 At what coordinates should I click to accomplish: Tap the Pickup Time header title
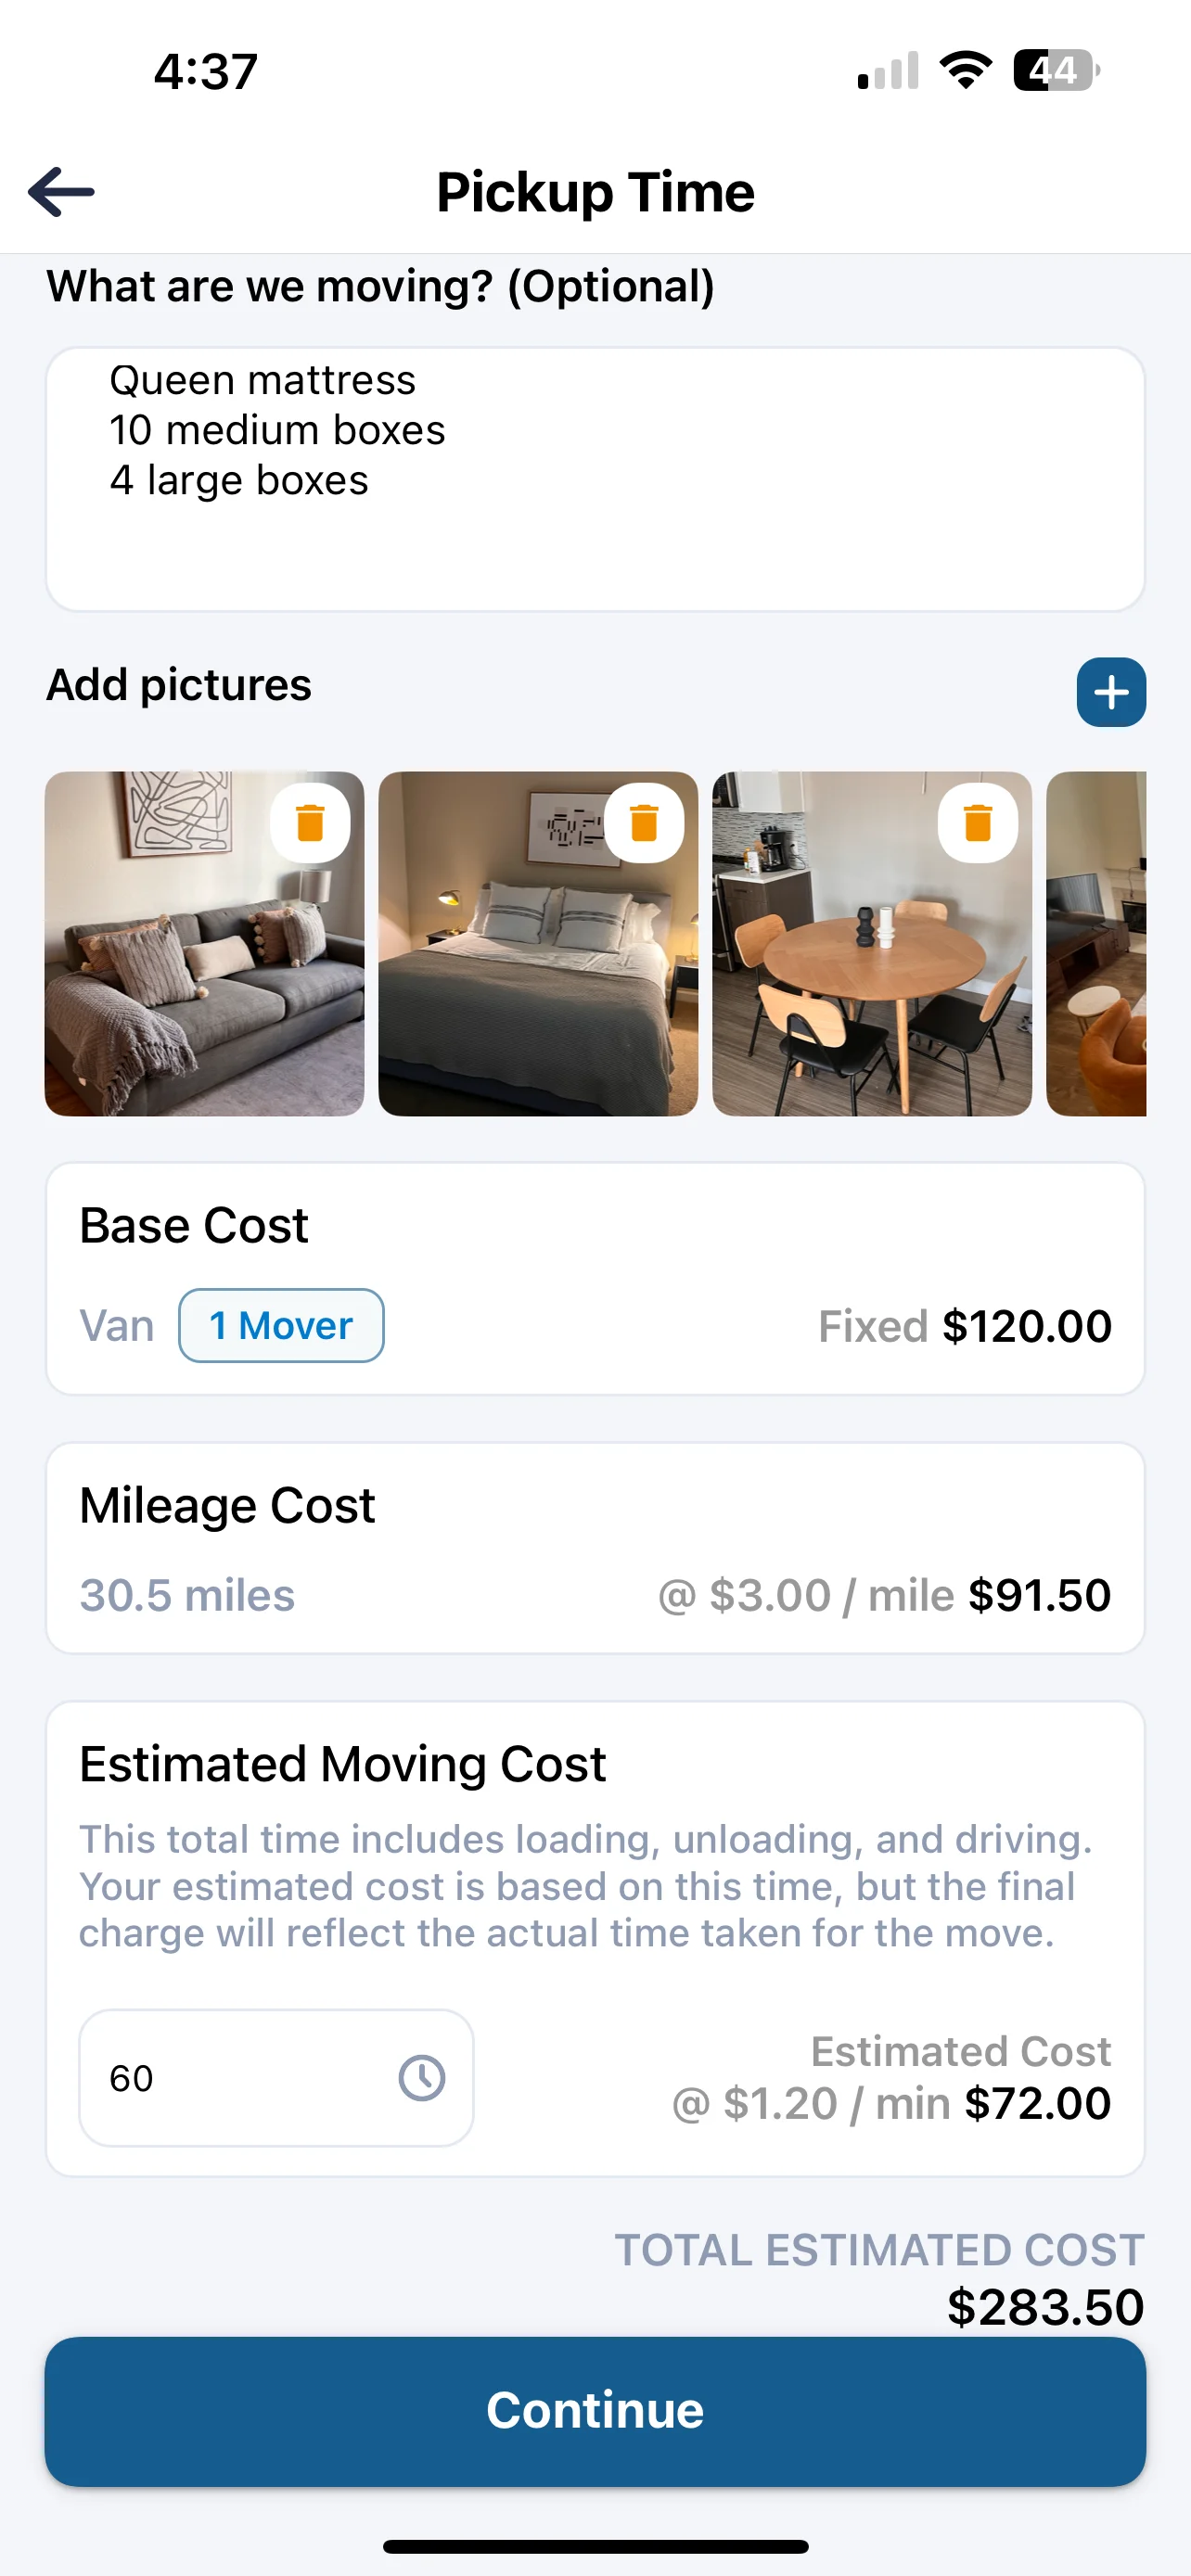tap(595, 192)
